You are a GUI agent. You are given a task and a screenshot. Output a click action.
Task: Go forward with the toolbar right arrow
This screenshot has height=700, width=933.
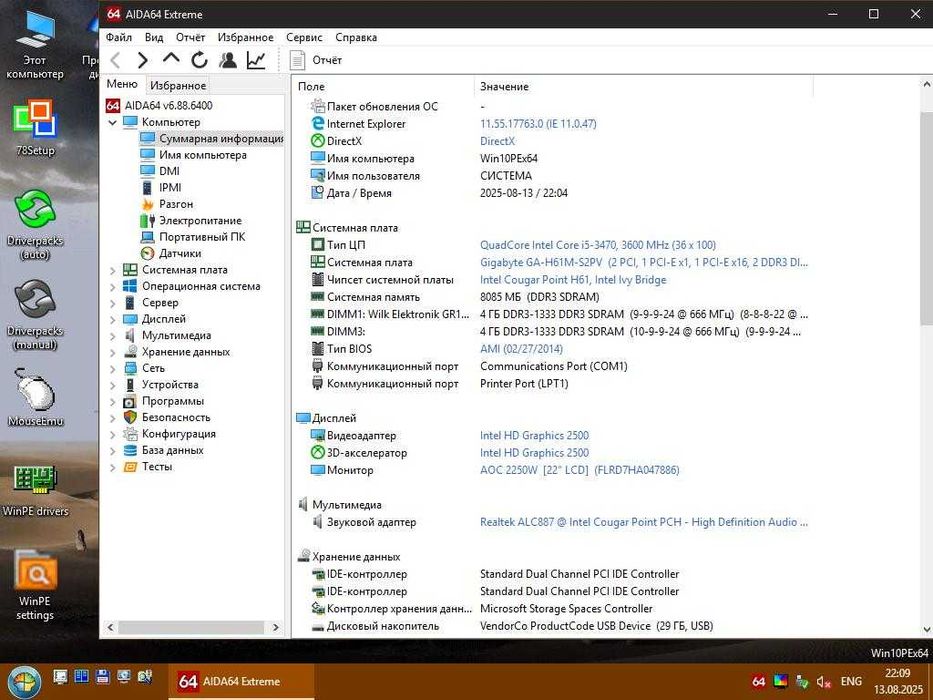[143, 60]
